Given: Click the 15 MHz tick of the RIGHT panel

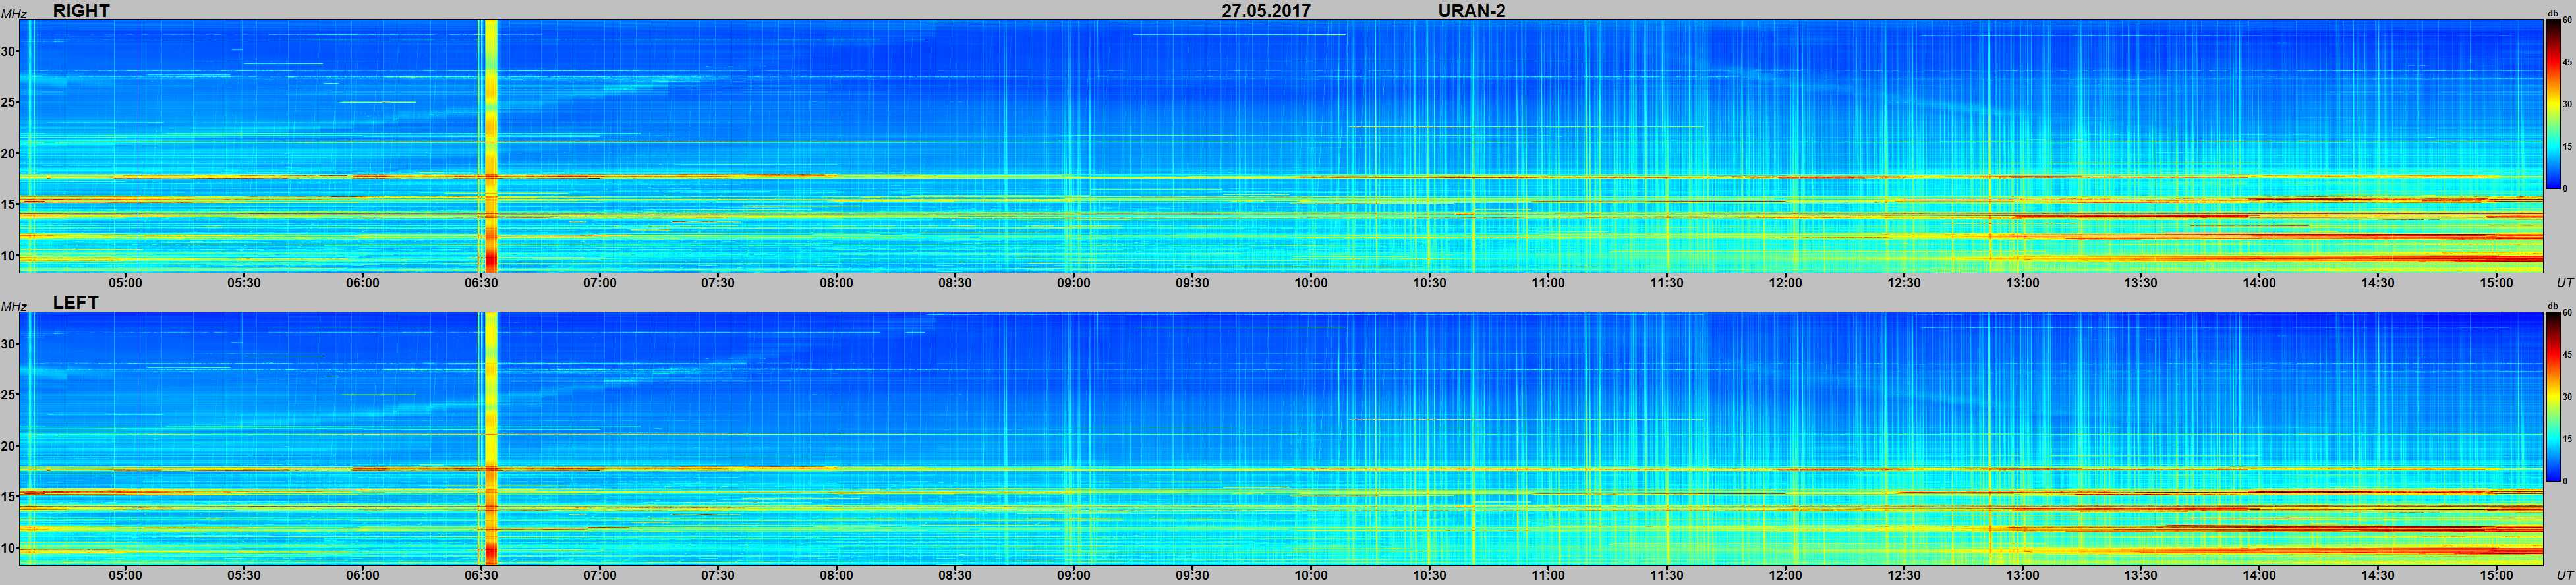Looking at the screenshot, I should coord(9,204).
